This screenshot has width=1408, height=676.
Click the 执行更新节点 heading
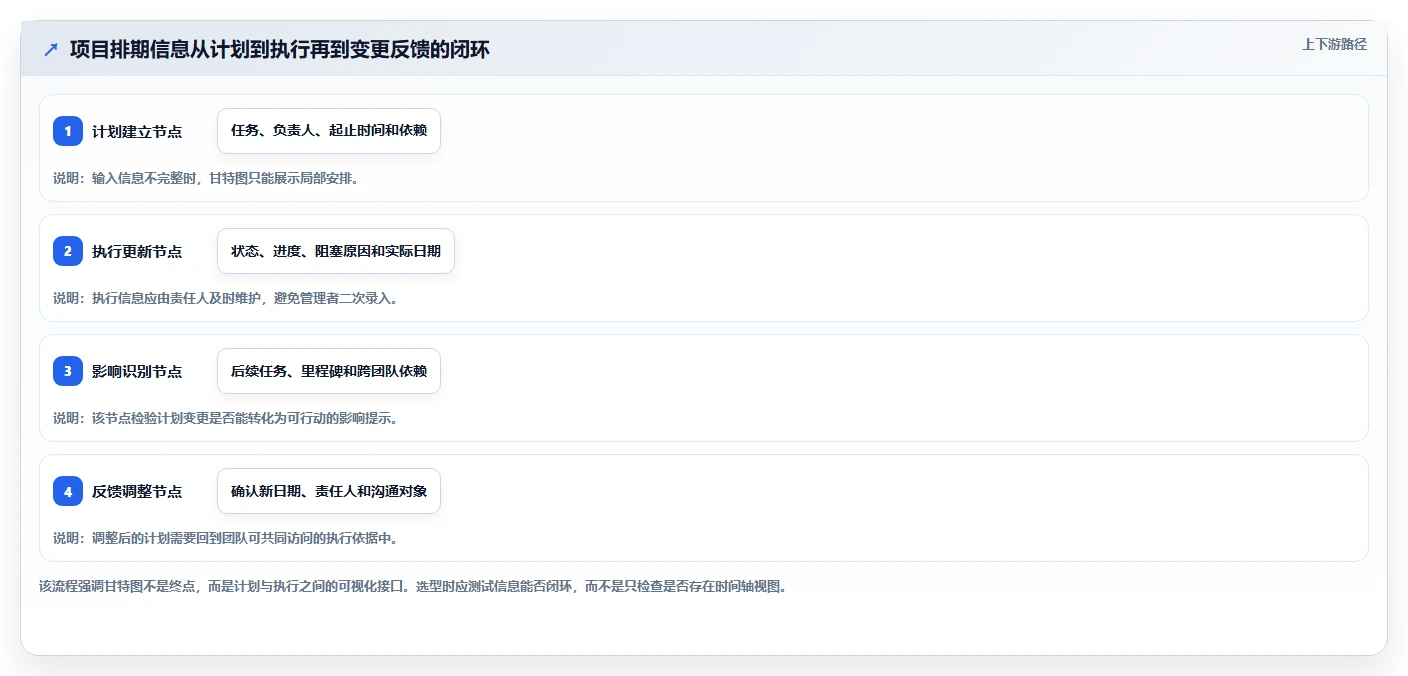pos(137,251)
